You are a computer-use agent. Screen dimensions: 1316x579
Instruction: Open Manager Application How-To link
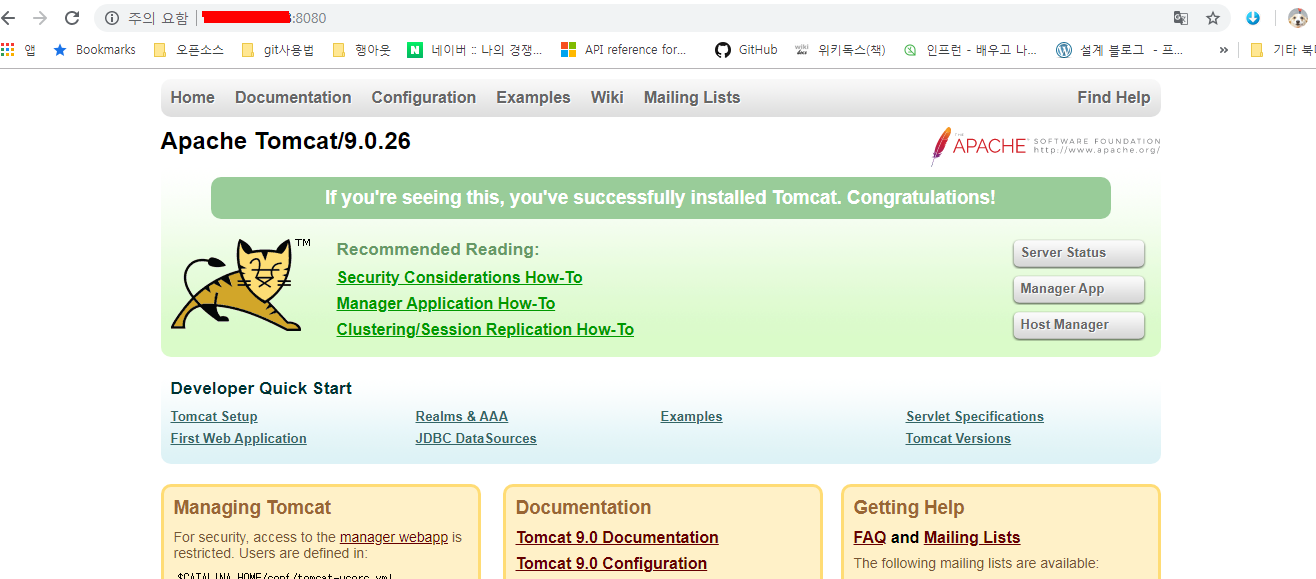click(x=445, y=303)
